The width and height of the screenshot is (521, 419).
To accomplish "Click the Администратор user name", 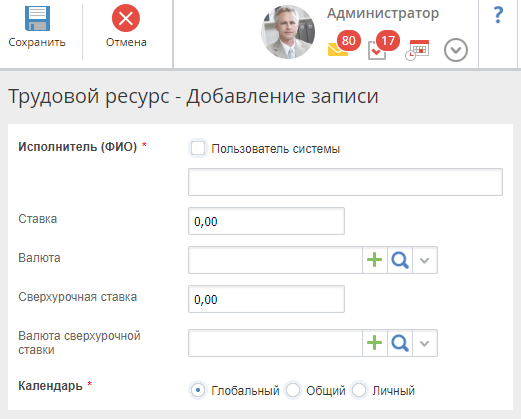I will (383, 13).
